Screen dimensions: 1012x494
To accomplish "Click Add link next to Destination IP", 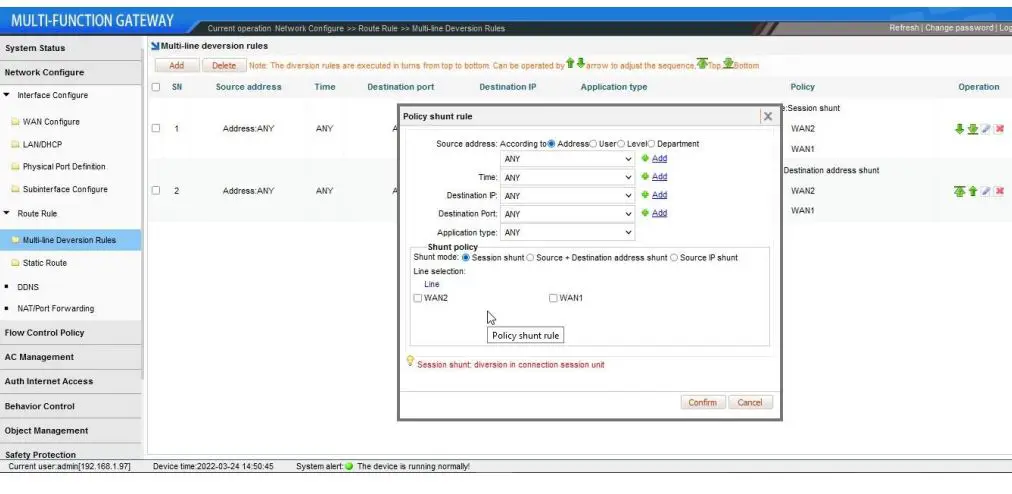I will [x=660, y=194].
